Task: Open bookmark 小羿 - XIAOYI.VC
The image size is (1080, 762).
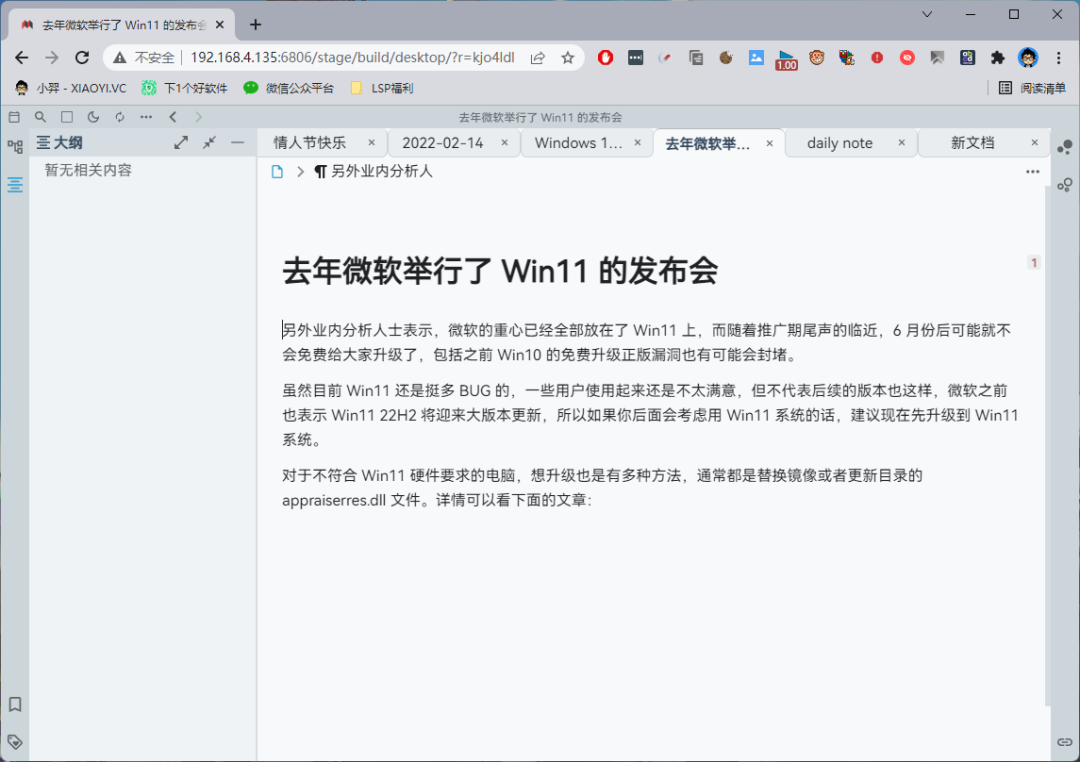Action: click(71, 88)
